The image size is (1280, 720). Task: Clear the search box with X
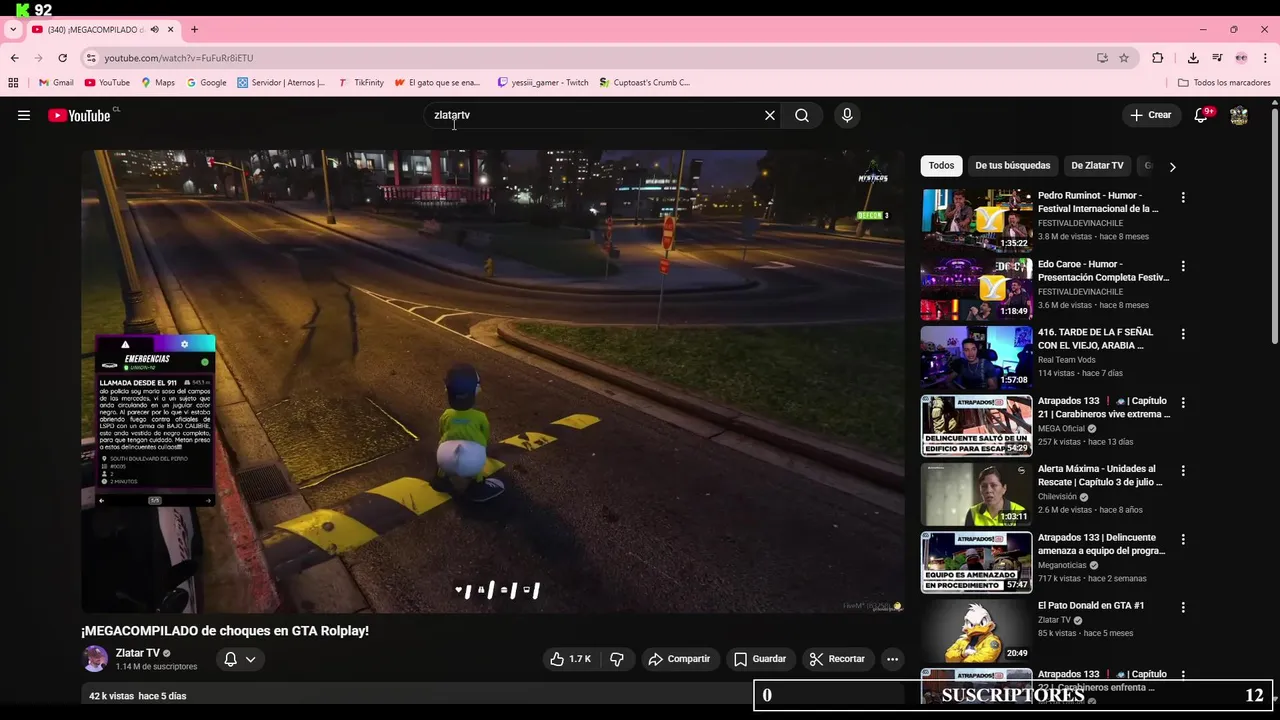point(770,115)
